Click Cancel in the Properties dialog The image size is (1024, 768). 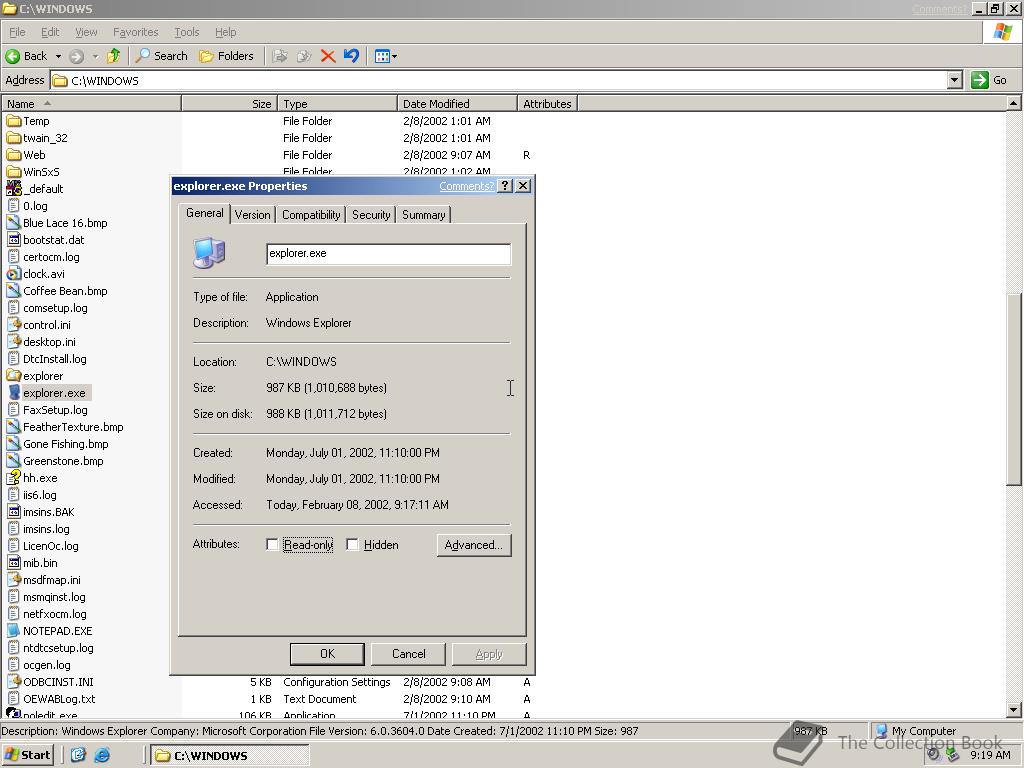[x=408, y=654]
